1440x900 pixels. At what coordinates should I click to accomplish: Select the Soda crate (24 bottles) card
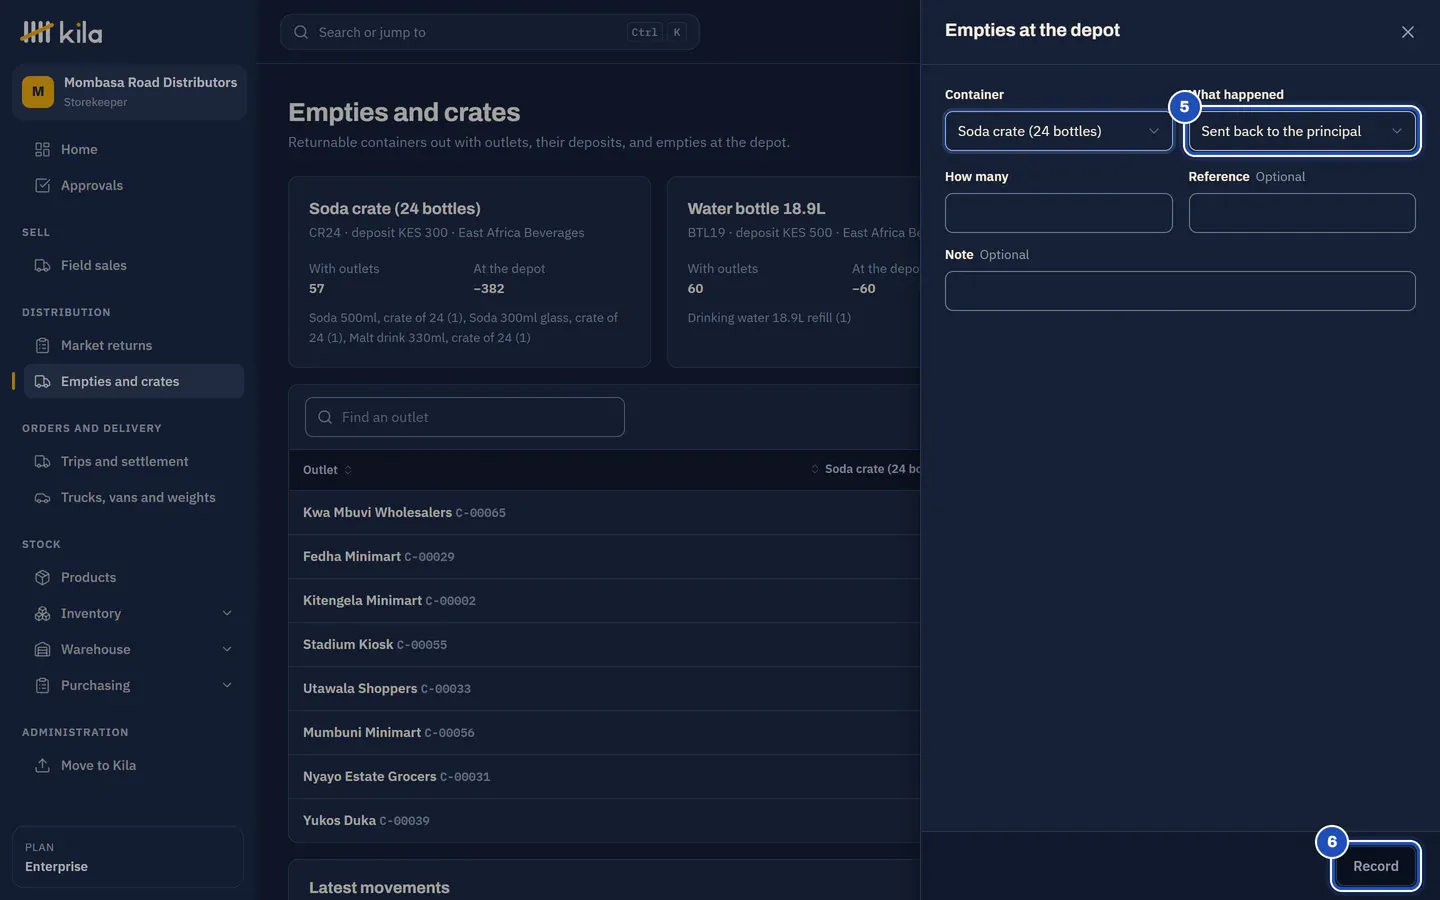point(469,272)
